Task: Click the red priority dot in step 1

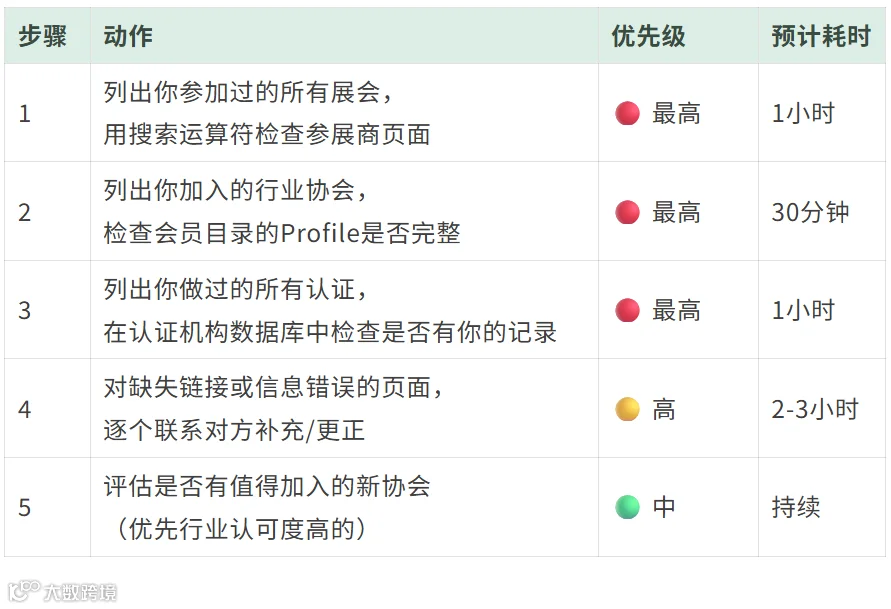Action: point(627,113)
